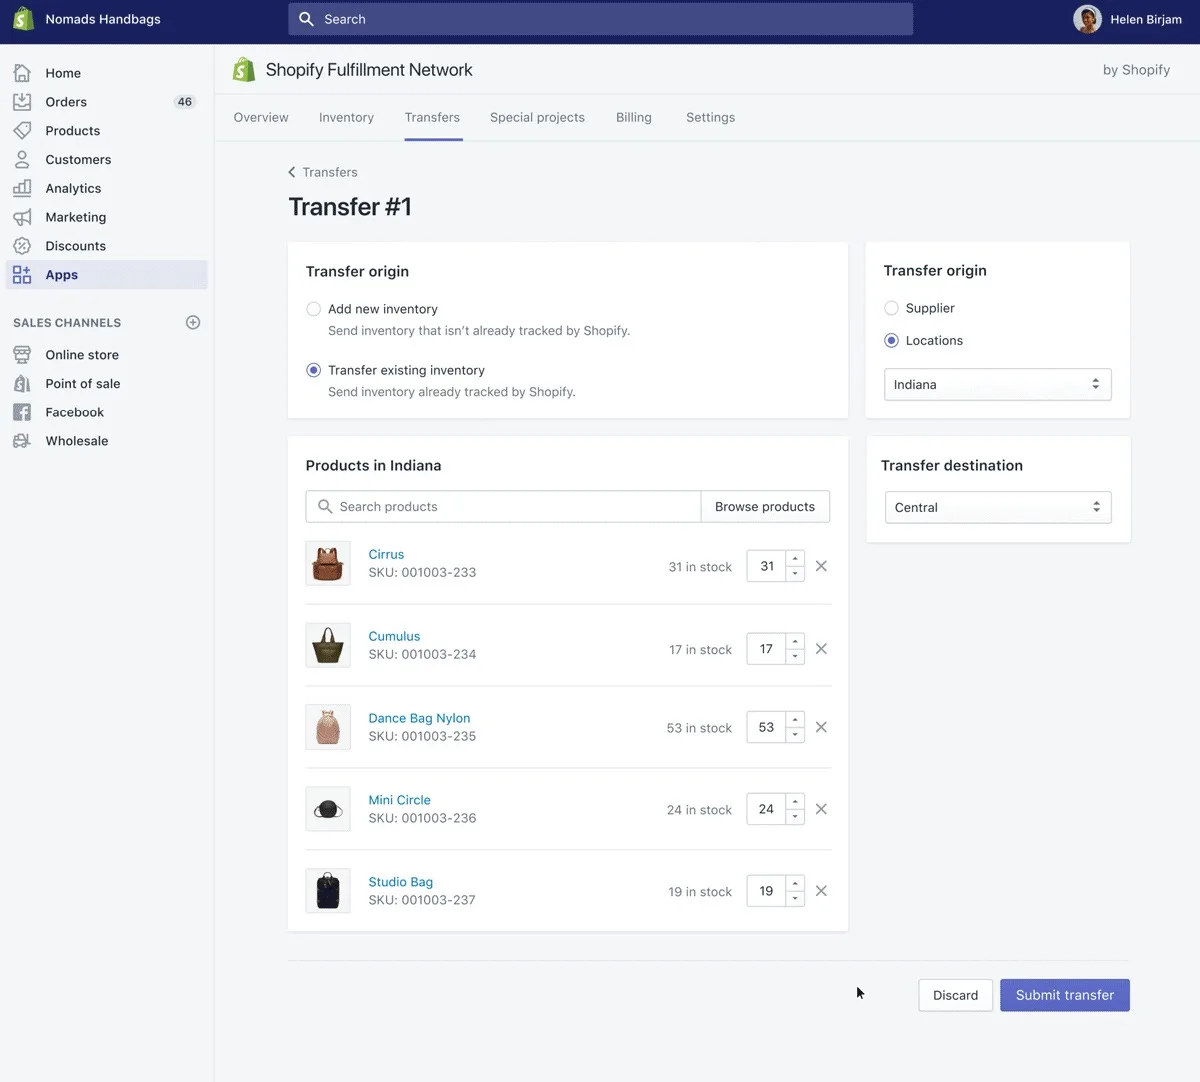The height and width of the screenshot is (1082, 1200).
Task: Remove Studio Bag from the transfer
Action: 821,891
